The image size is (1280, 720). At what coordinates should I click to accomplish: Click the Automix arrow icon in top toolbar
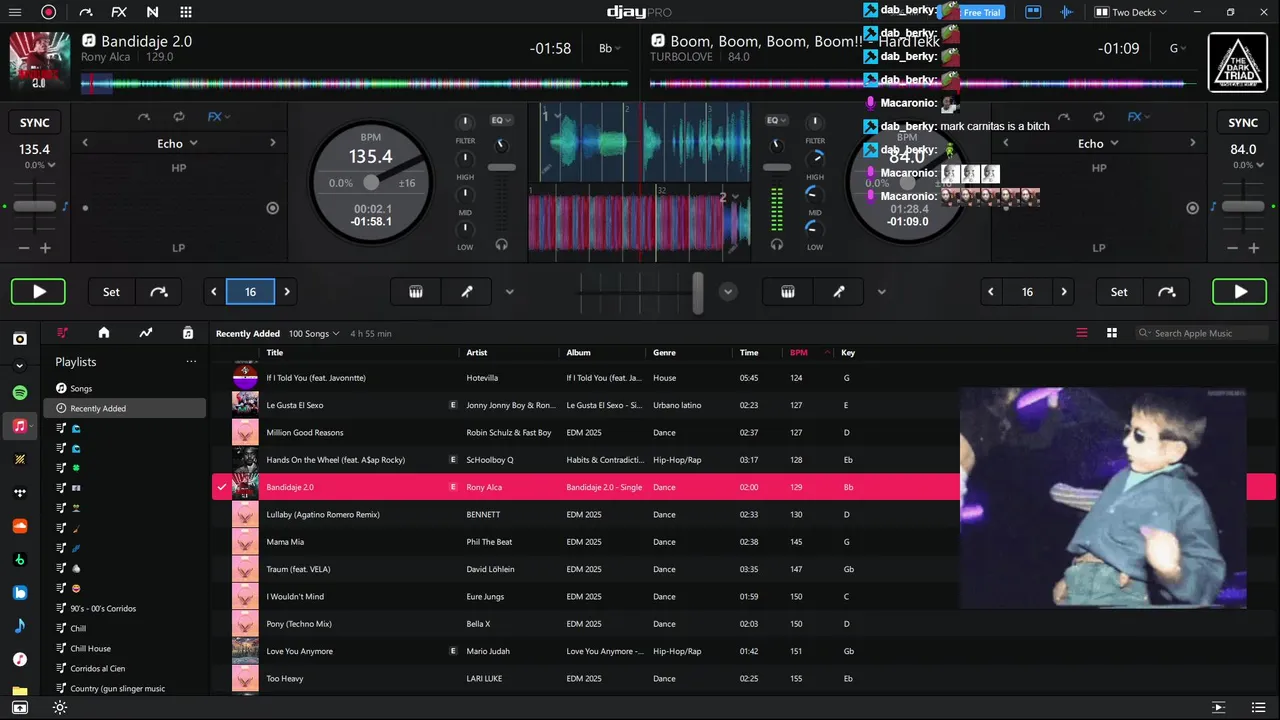tap(85, 12)
